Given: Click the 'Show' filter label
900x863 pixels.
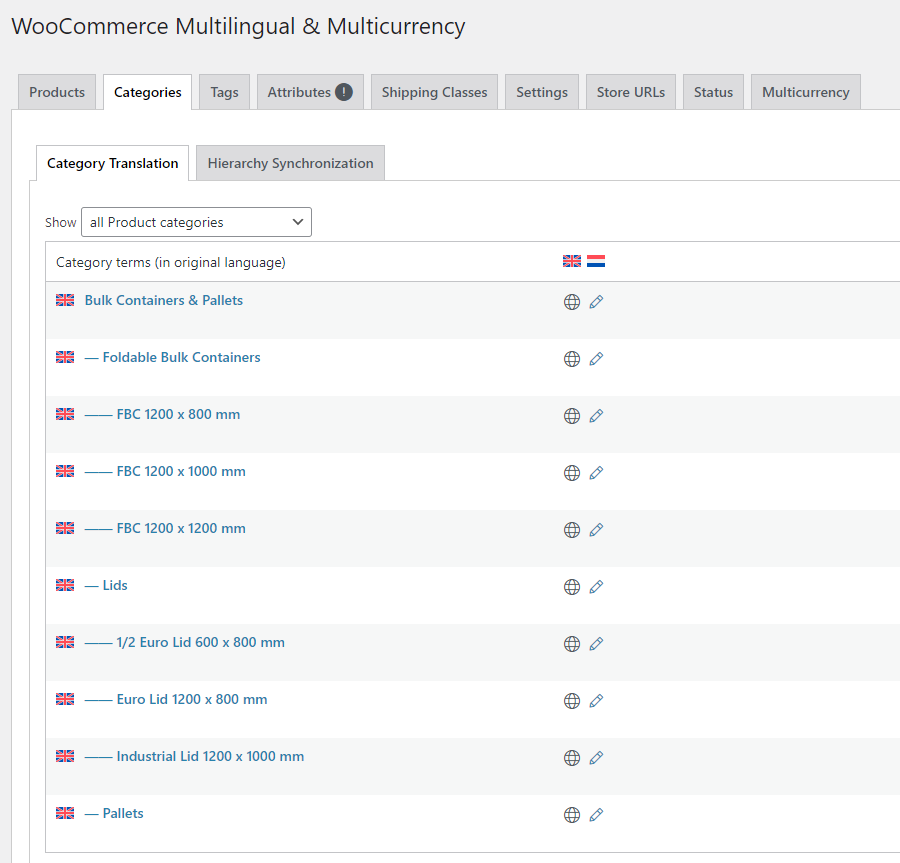Looking at the screenshot, I should [60, 222].
